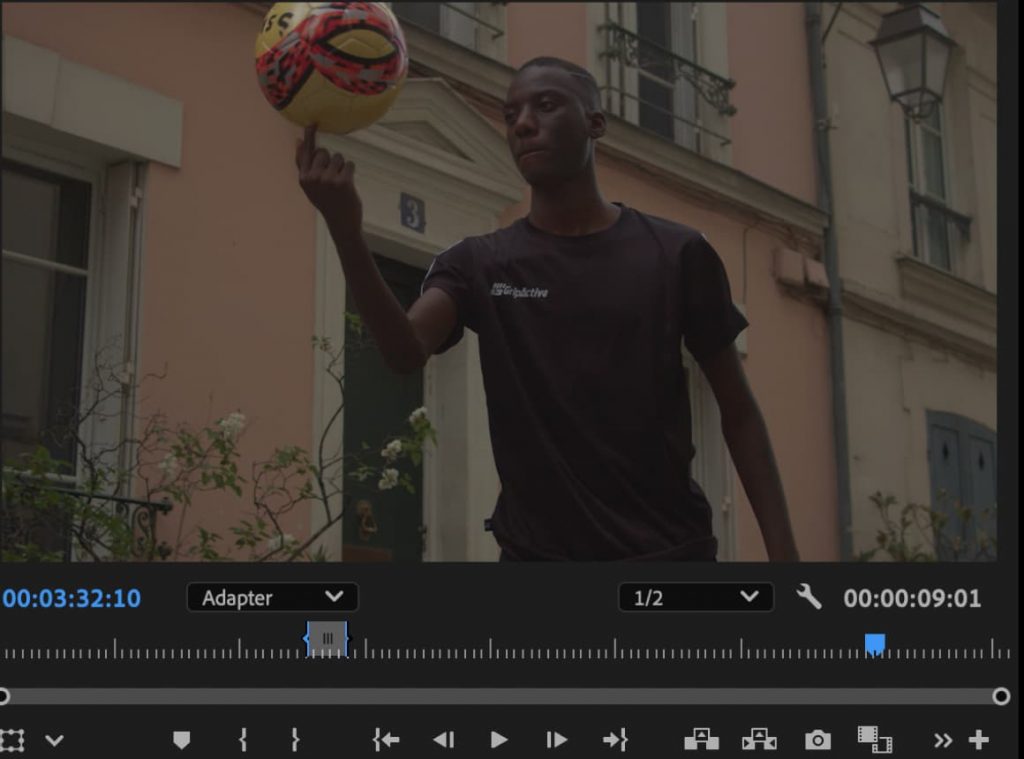Open the 1/2 playback resolution dropdown
1024x759 pixels.
695,598
